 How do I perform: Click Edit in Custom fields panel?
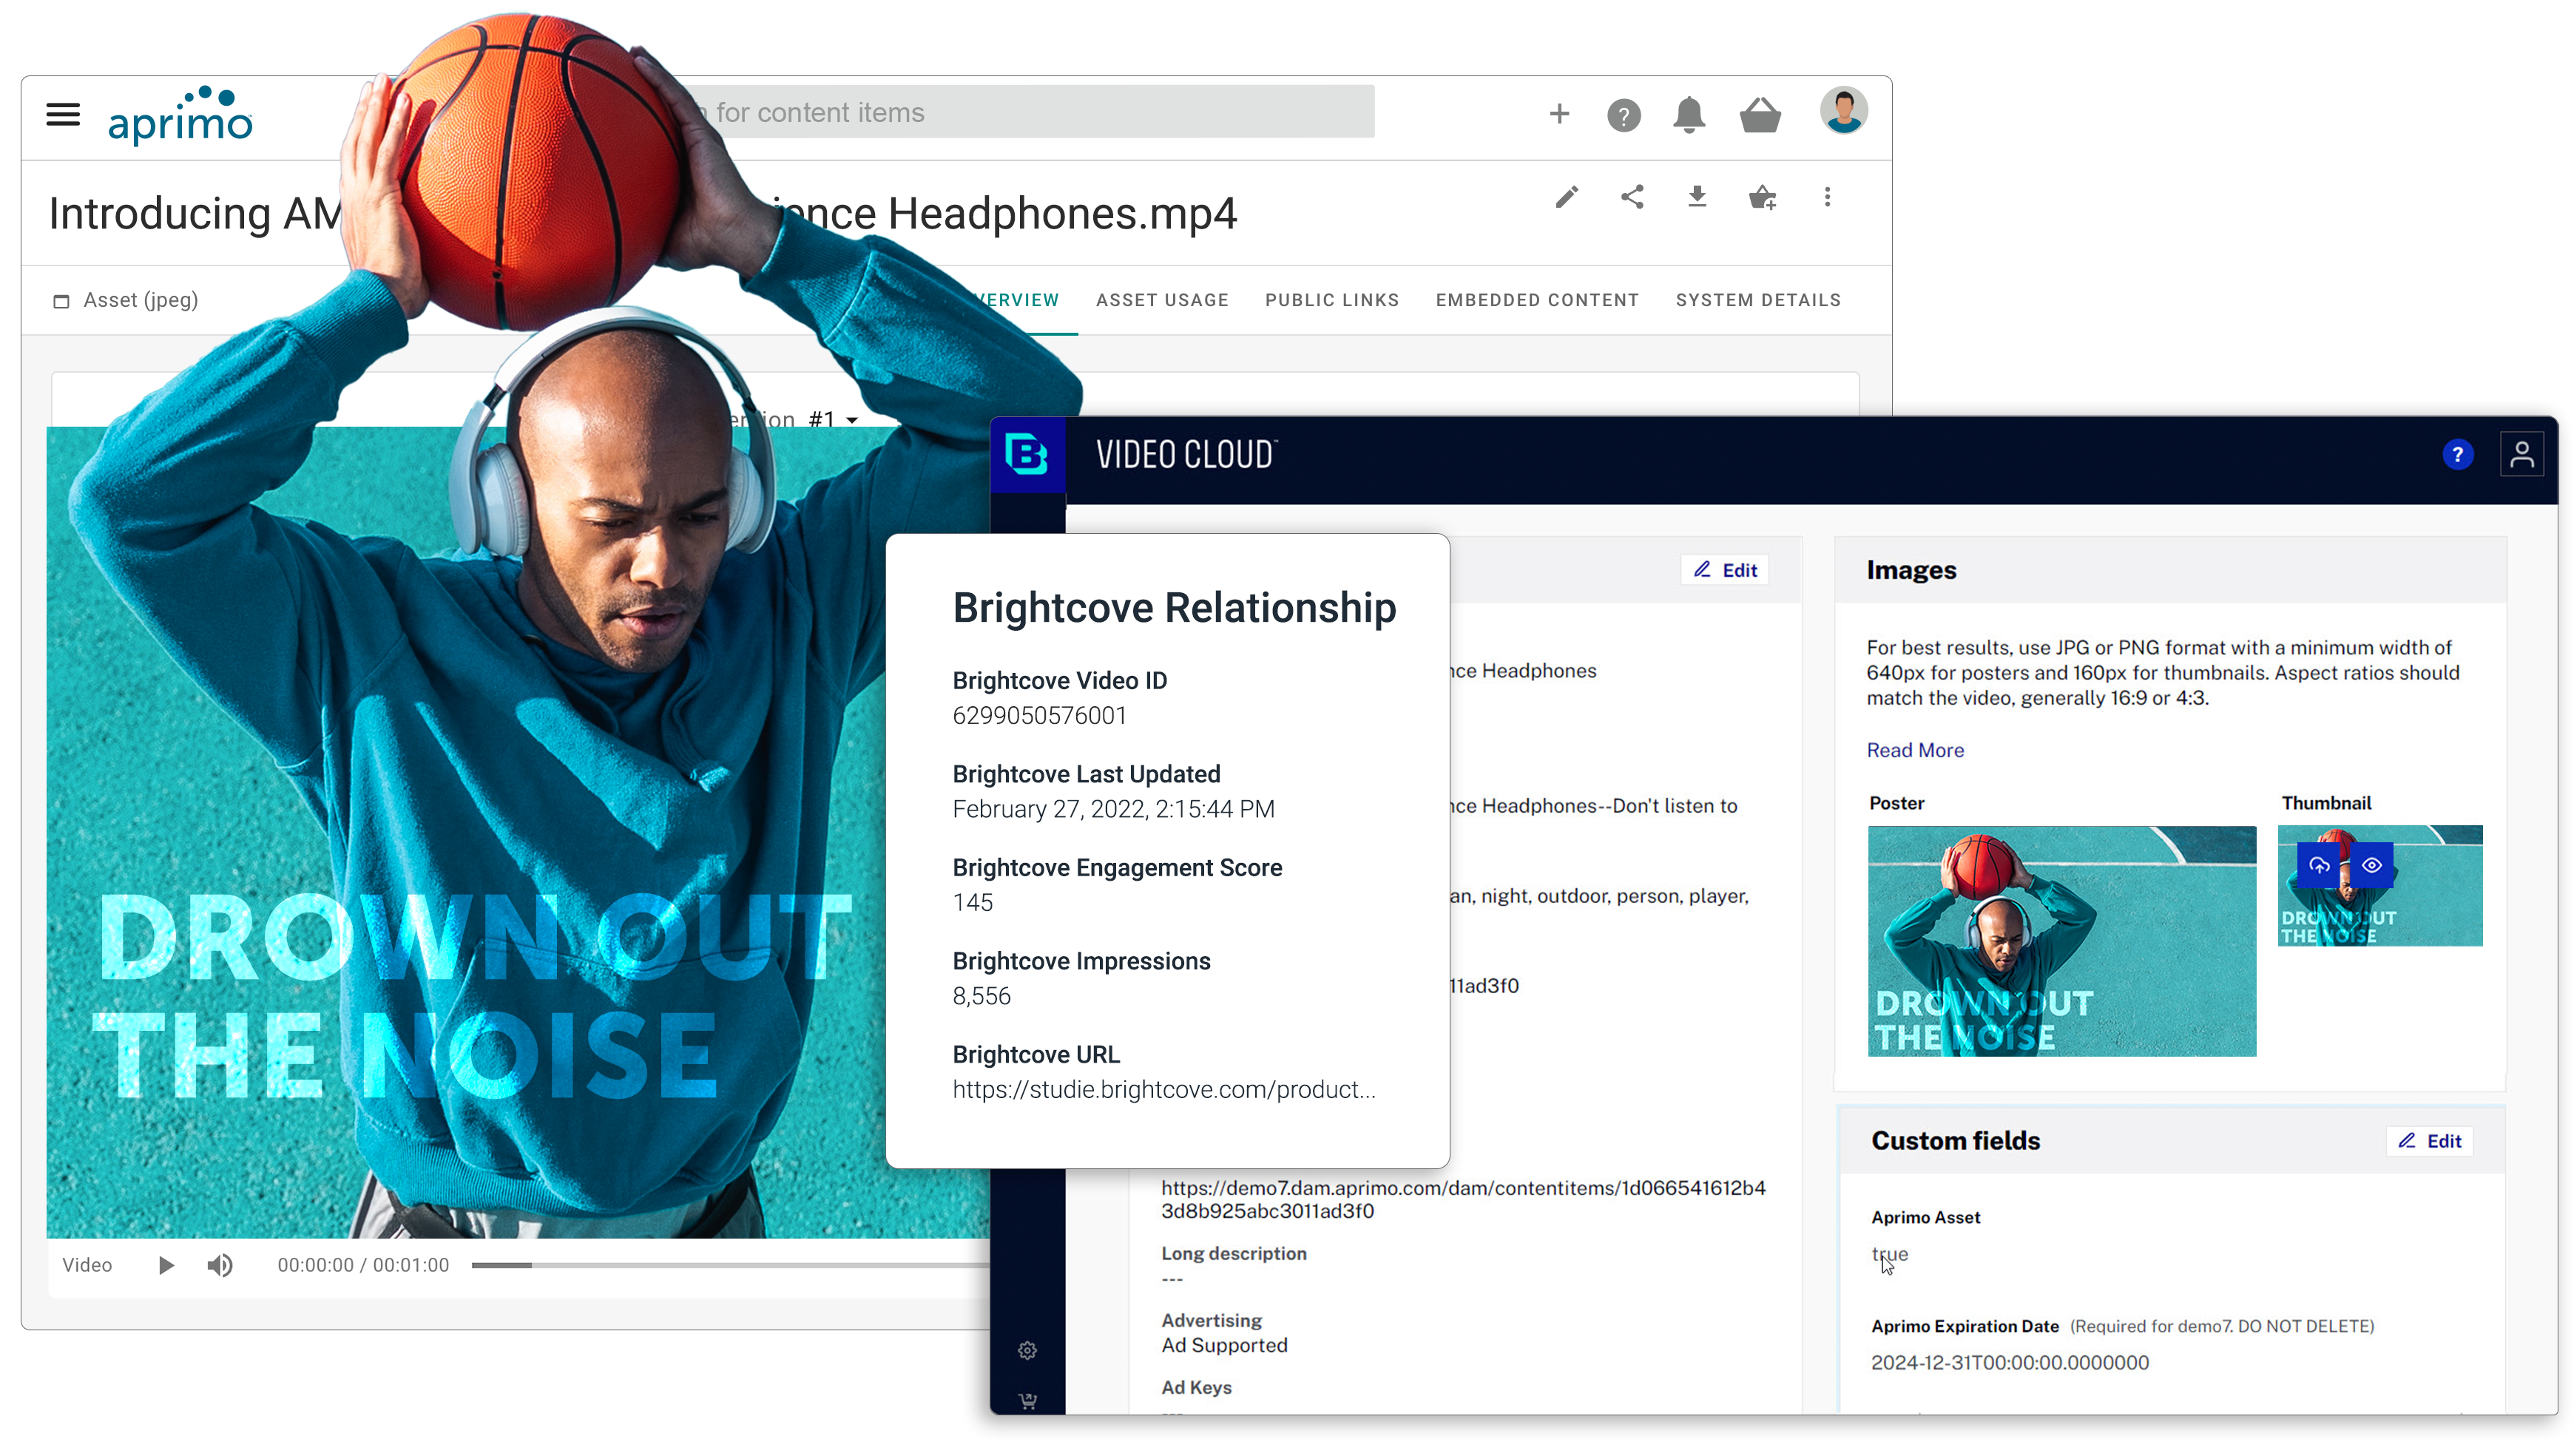point(2429,1141)
